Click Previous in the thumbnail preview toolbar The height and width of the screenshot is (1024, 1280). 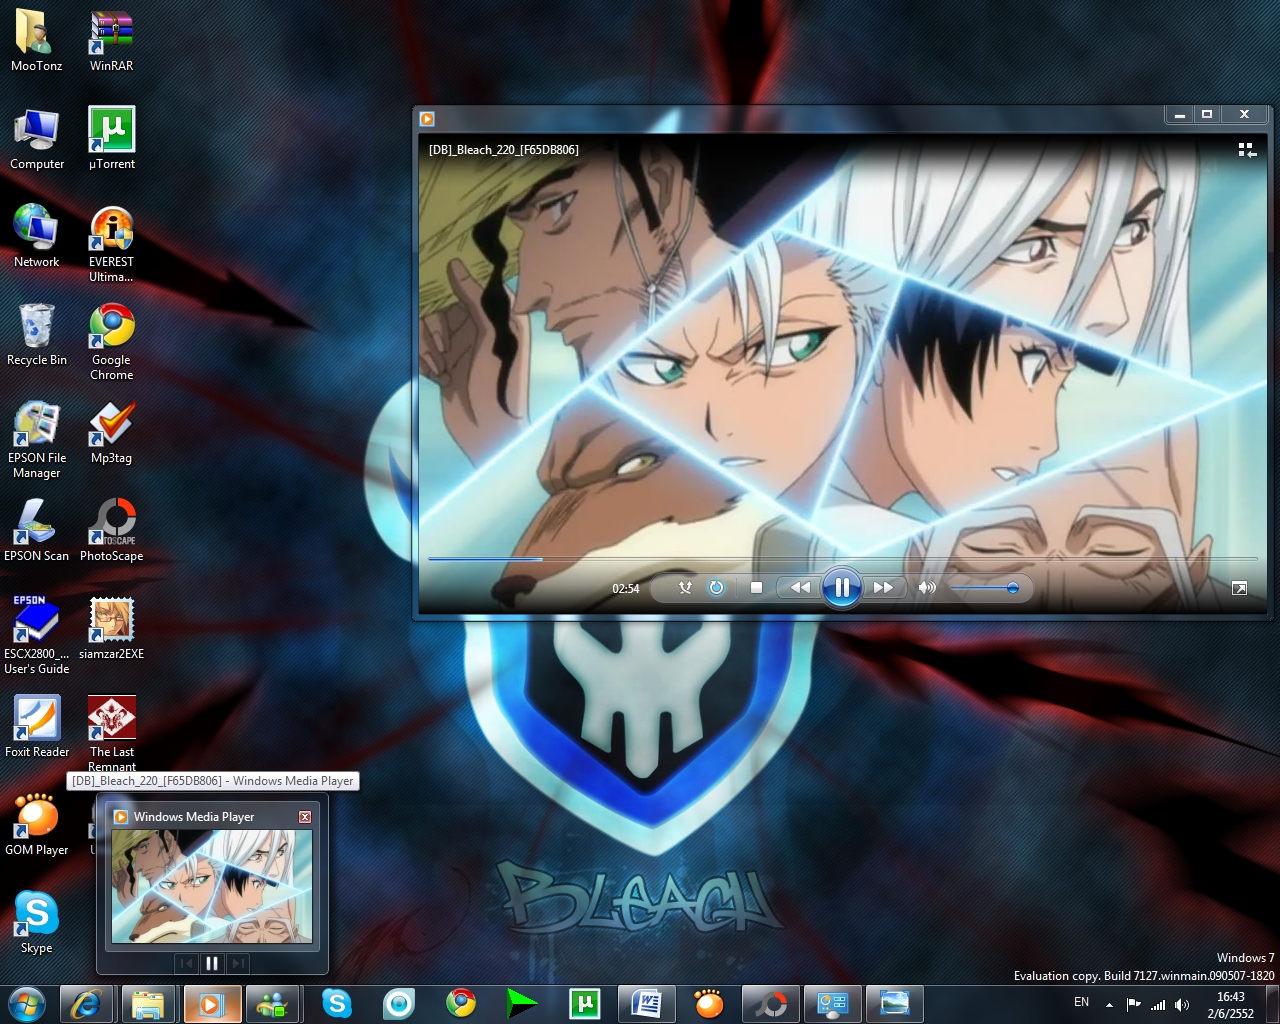click(x=186, y=963)
